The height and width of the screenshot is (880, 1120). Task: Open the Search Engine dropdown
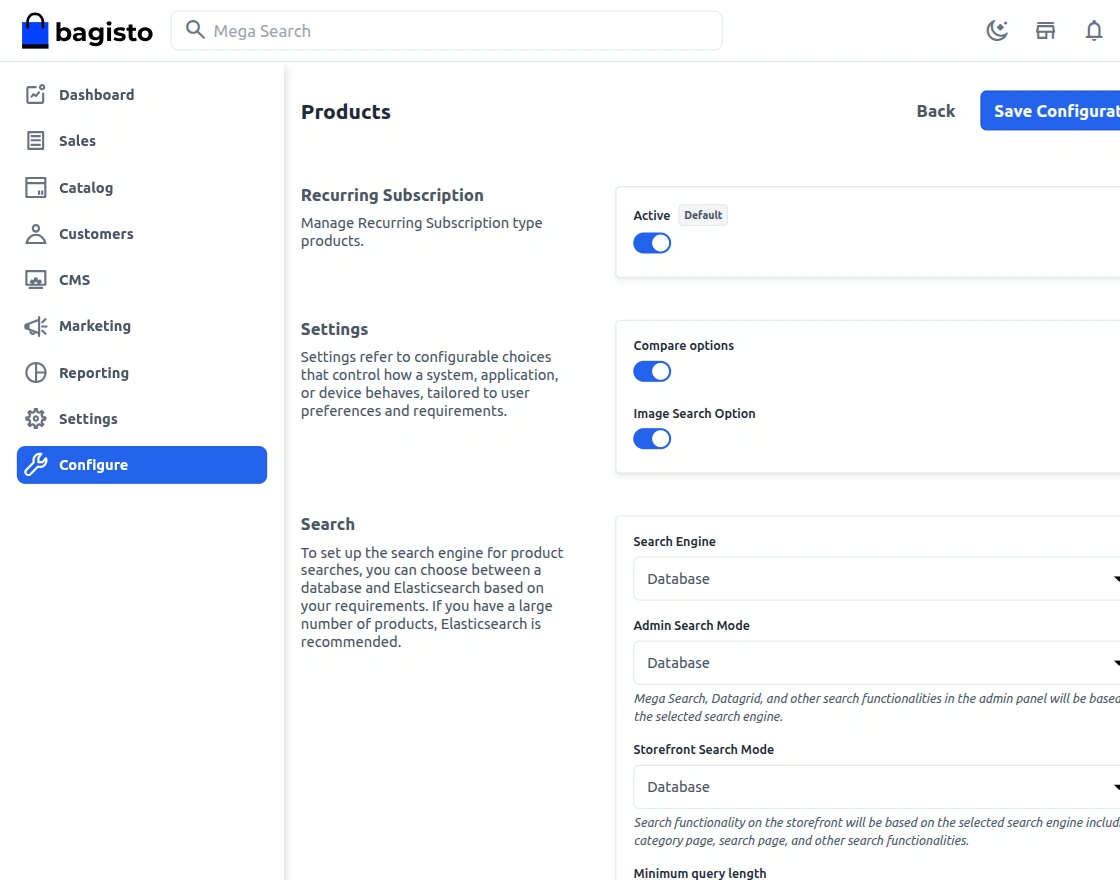tap(880, 578)
